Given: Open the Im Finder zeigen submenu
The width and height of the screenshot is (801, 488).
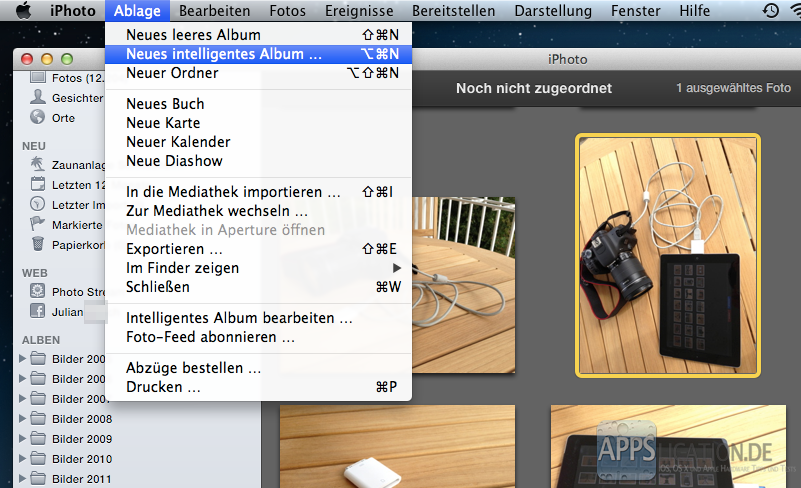Looking at the screenshot, I should tap(258, 268).
